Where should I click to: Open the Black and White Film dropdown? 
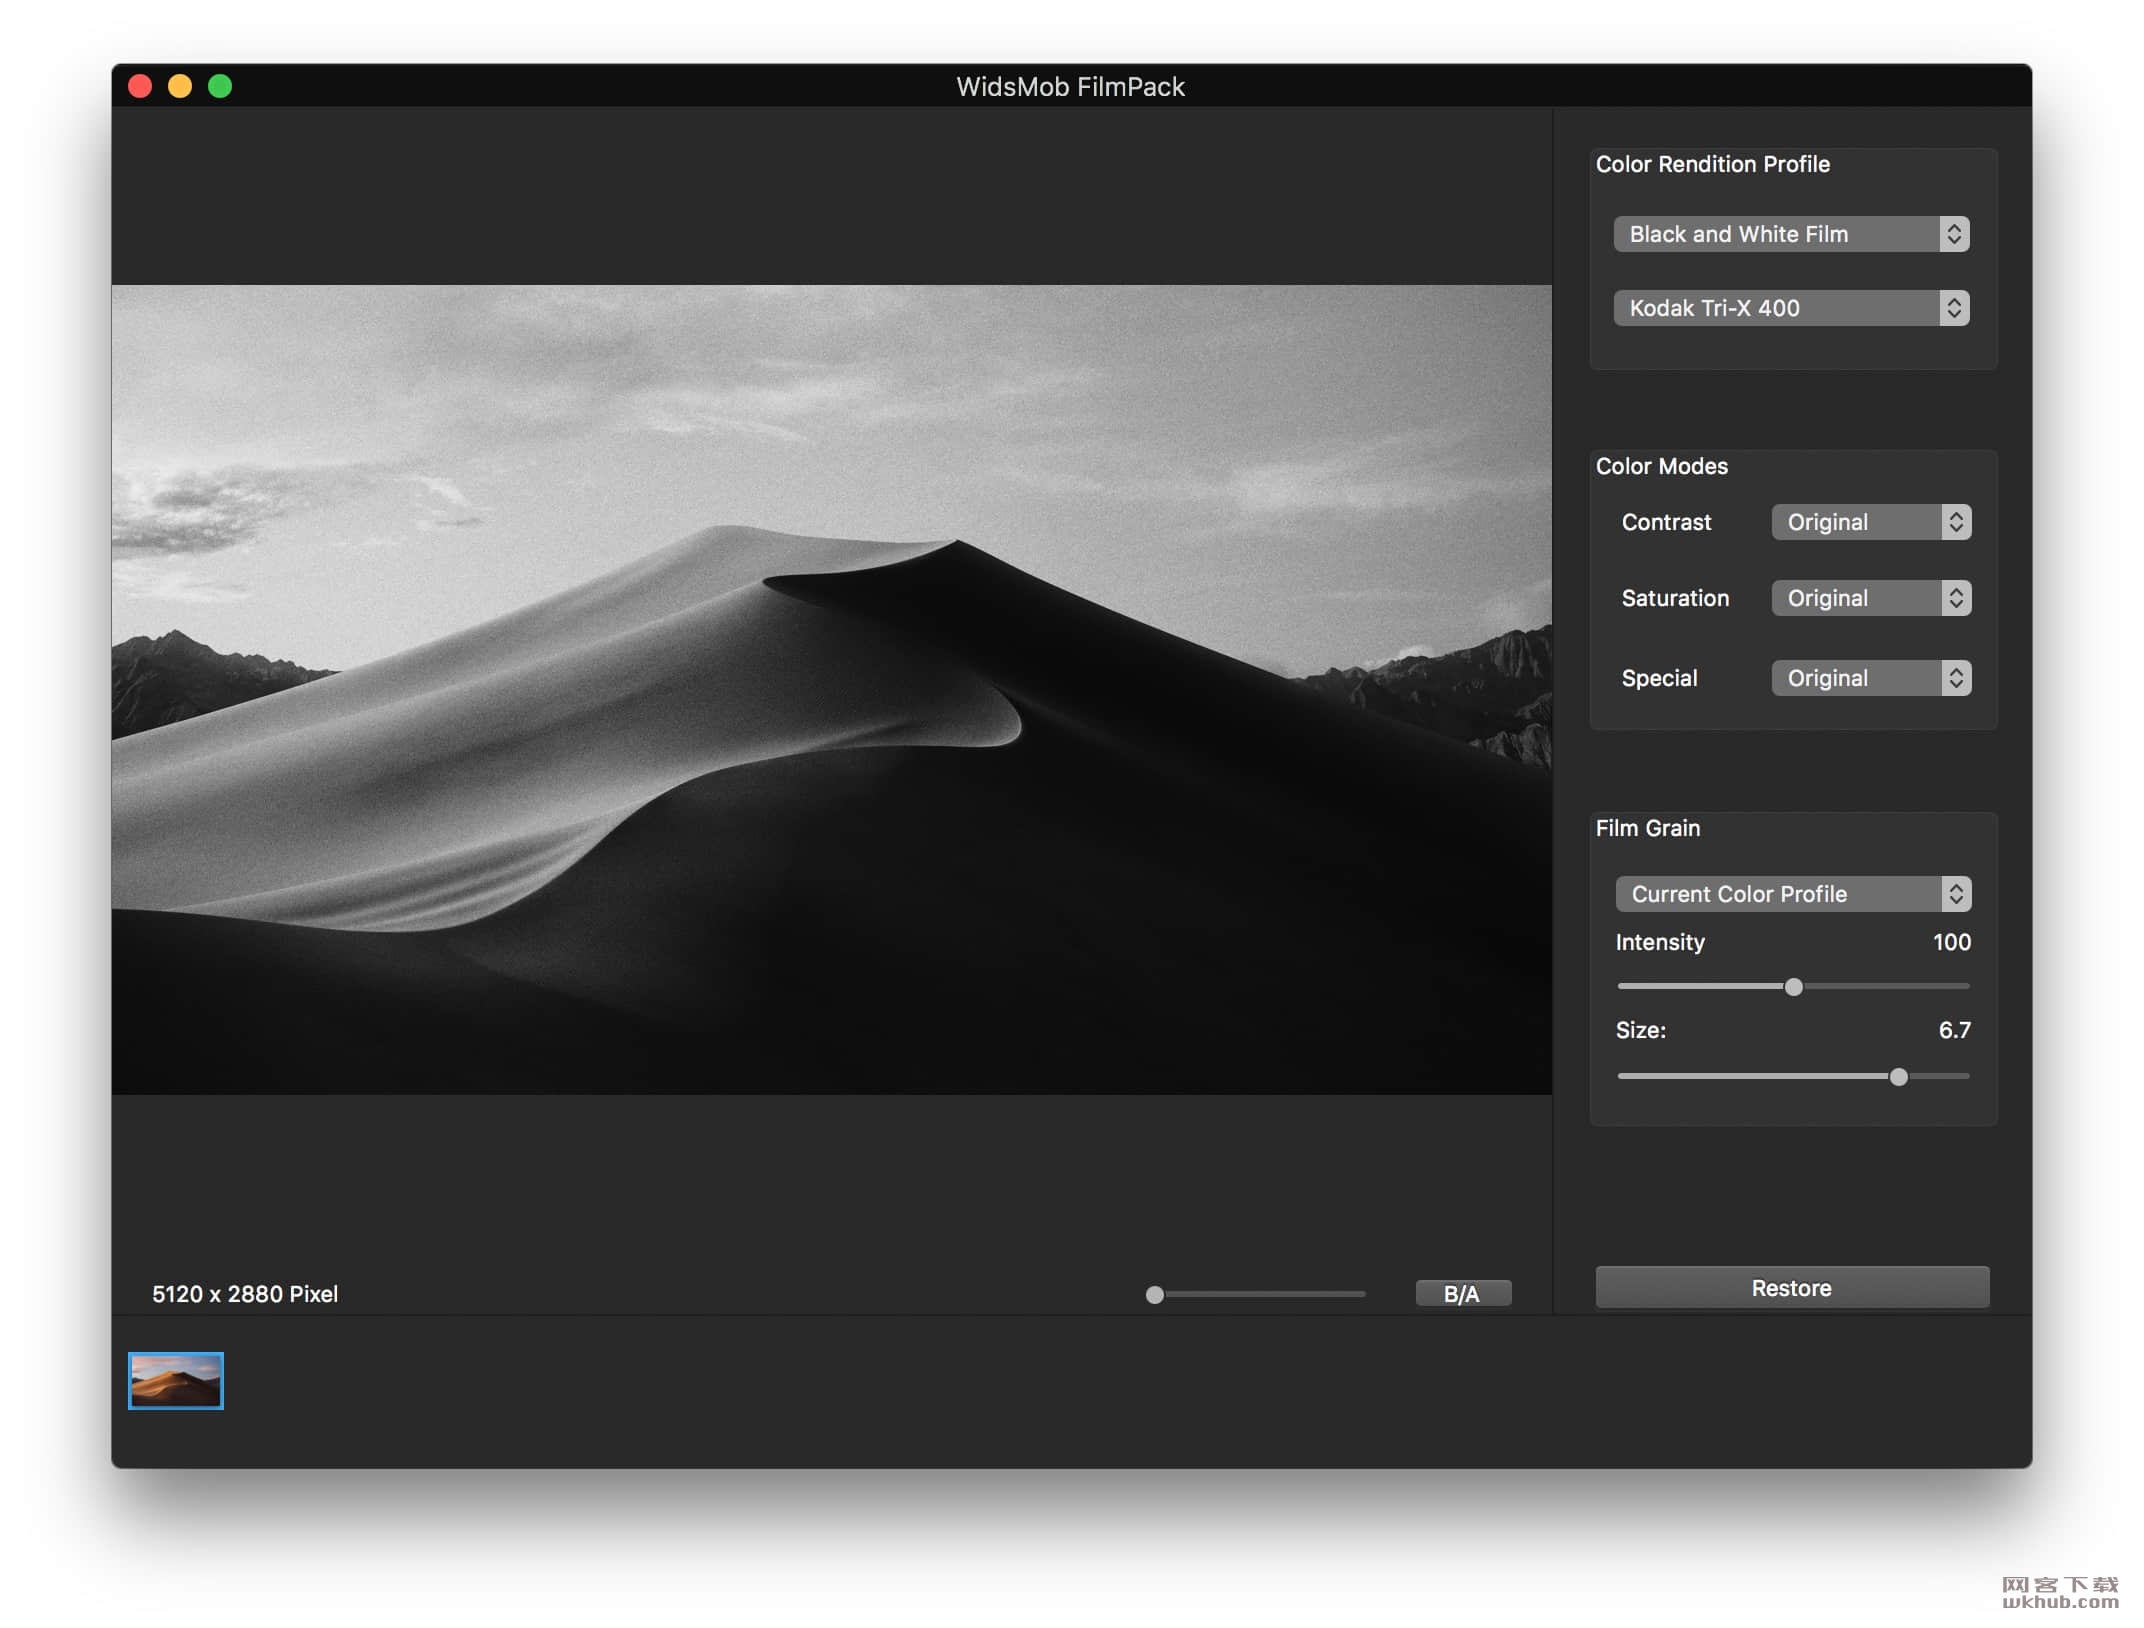[x=1791, y=234]
